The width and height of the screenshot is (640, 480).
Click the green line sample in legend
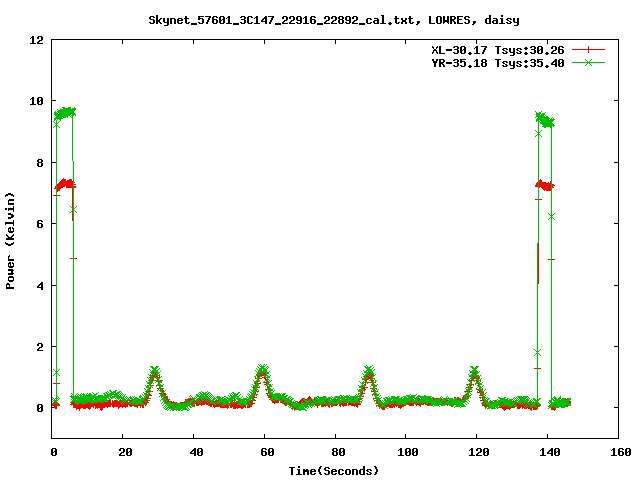click(x=589, y=62)
